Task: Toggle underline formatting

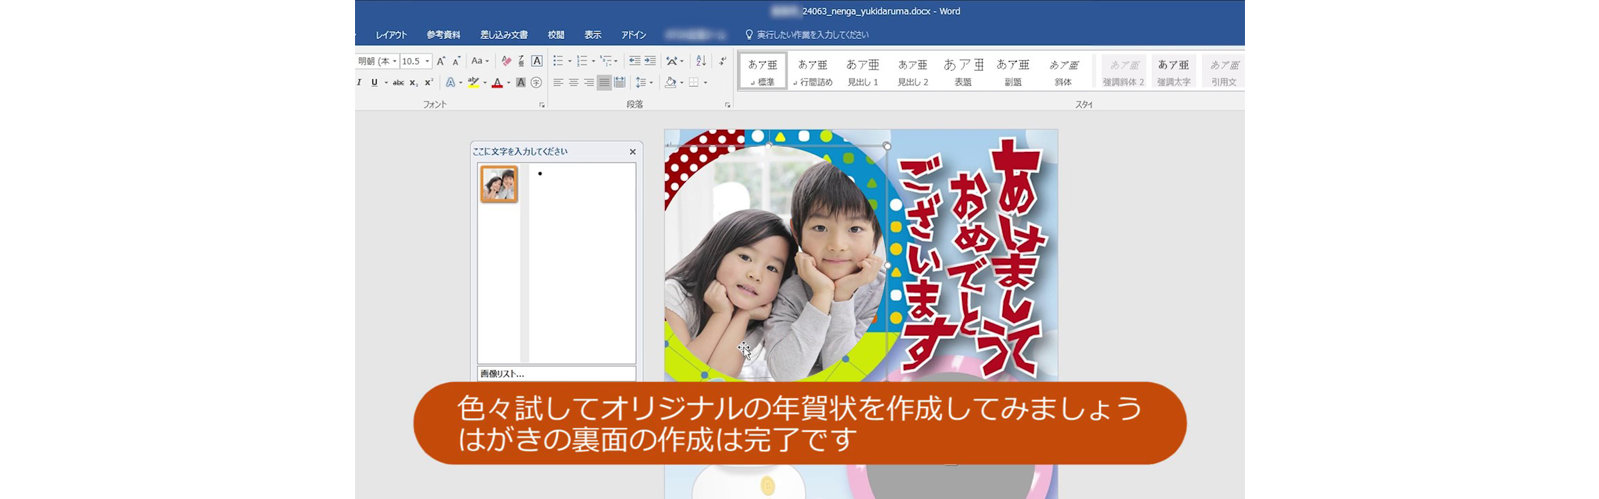Action: (x=374, y=83)
